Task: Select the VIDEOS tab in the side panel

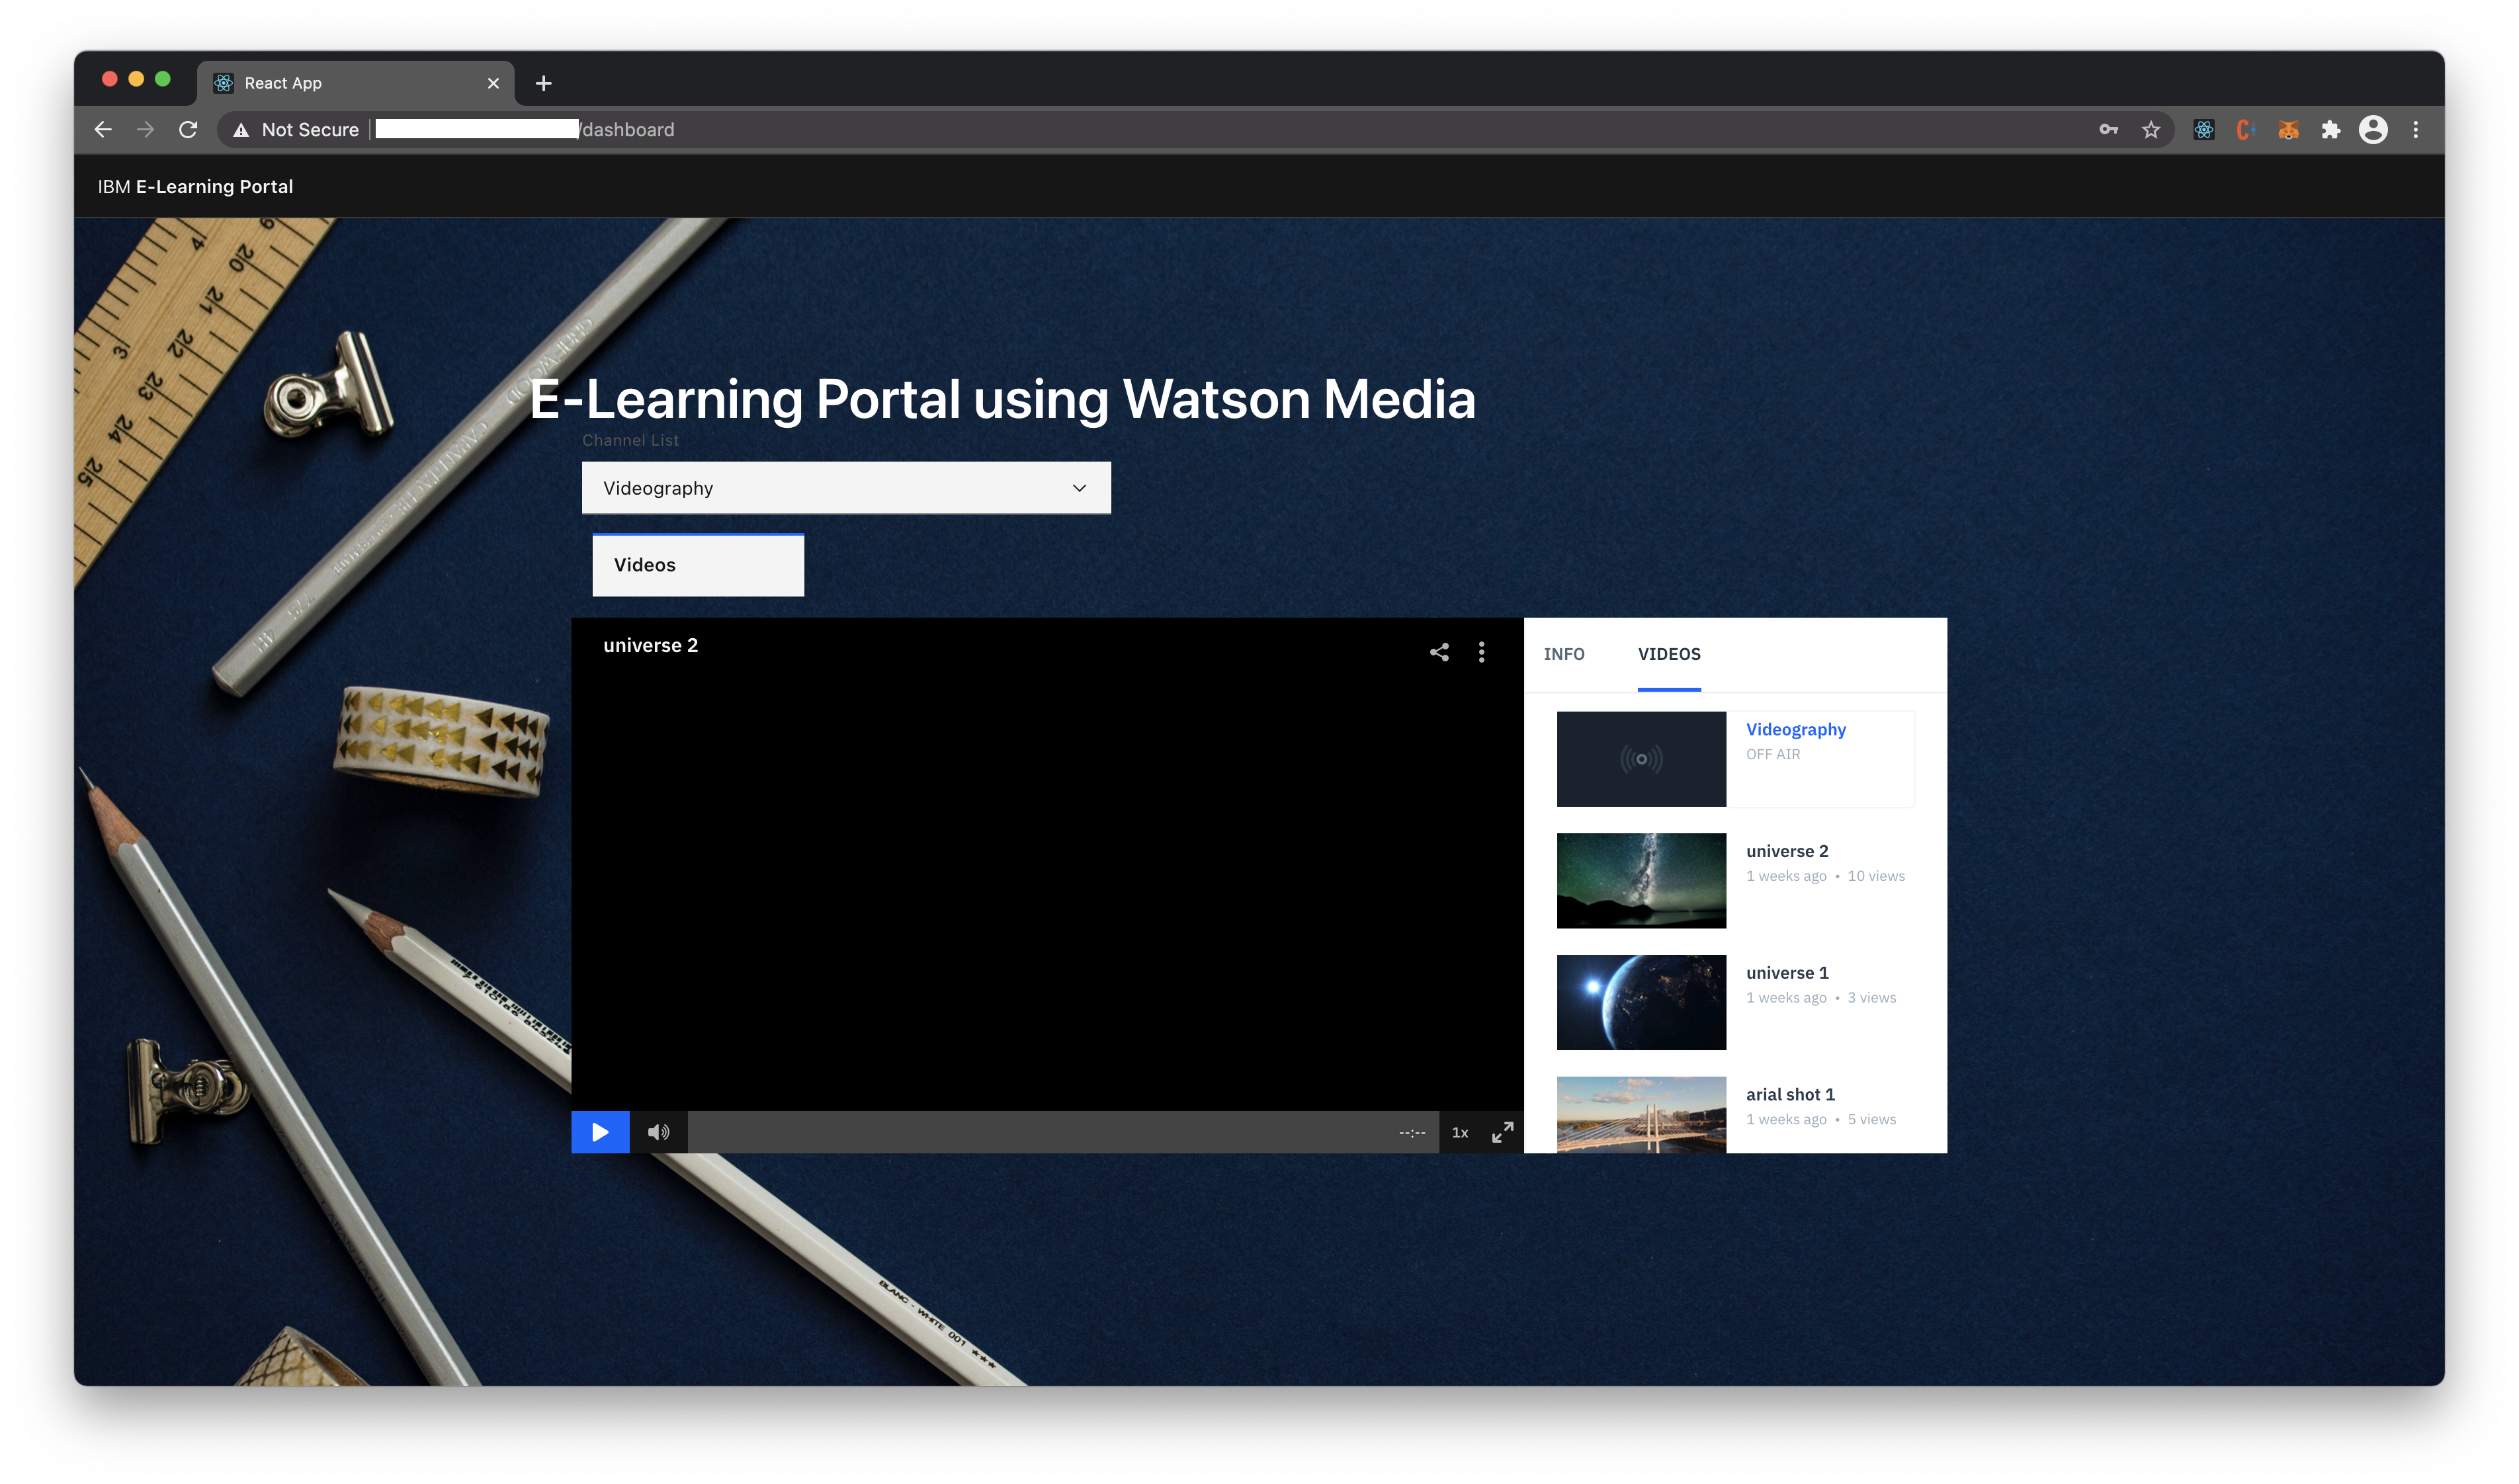Action: tap(1668, 654)
